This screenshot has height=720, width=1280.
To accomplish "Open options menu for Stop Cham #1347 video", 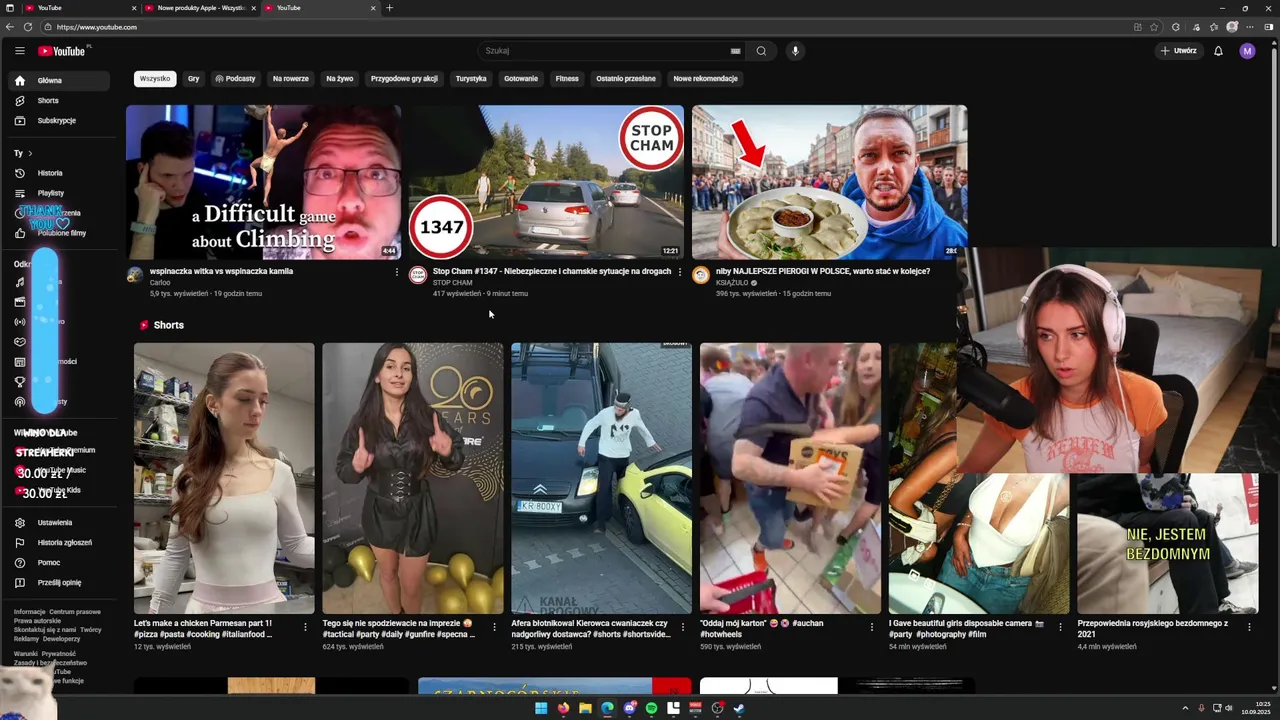I will (x=680, y=272).
